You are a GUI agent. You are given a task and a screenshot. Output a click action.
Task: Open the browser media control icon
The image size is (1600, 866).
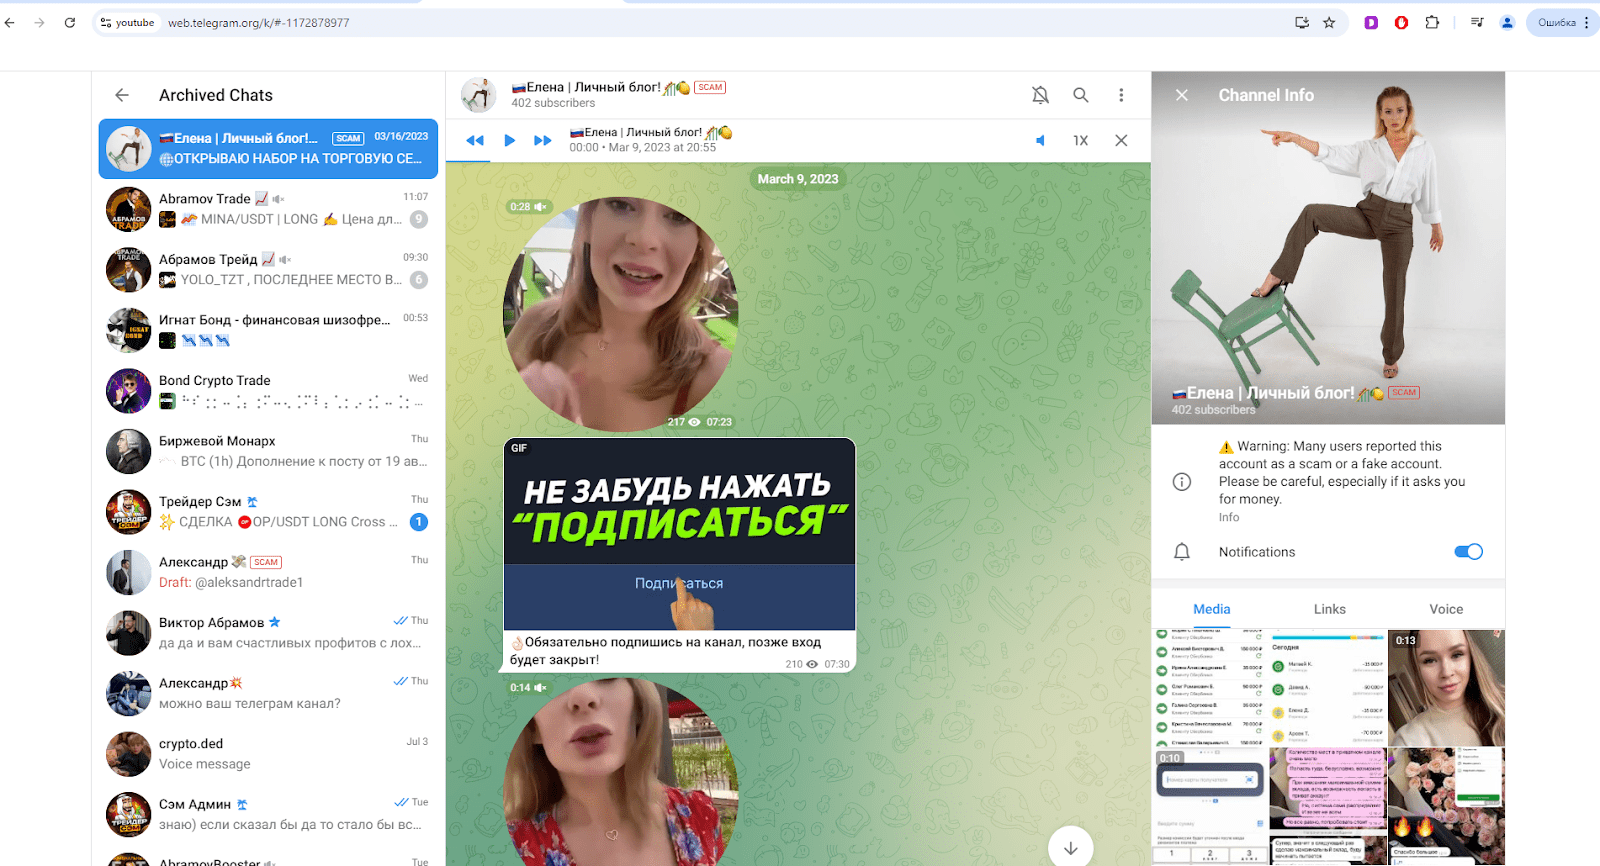(1477, 22)
